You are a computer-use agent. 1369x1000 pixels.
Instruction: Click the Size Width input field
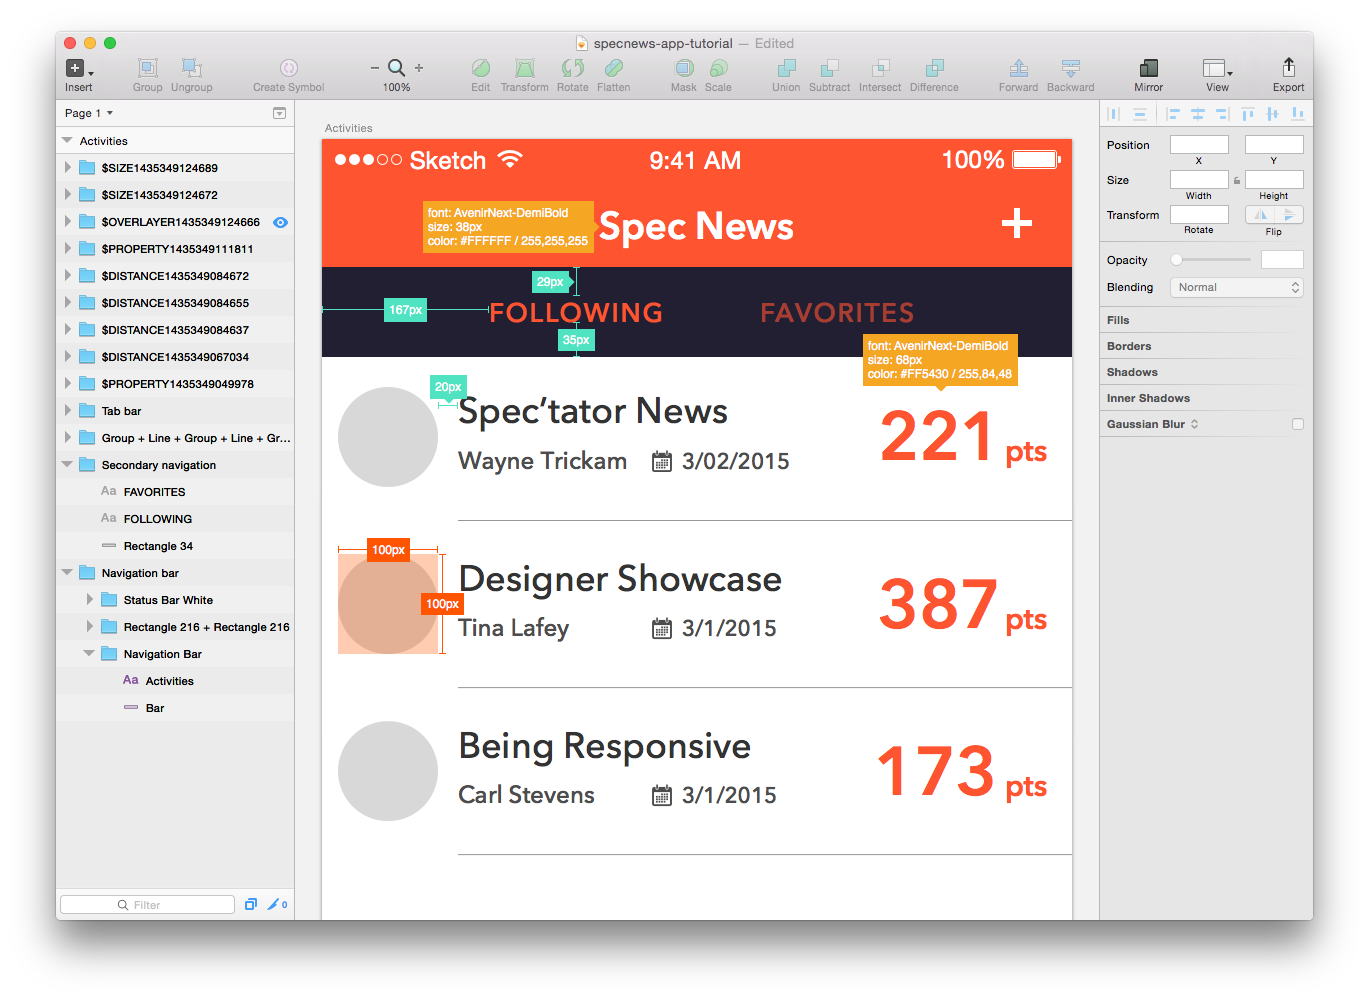pos(1199,180)
